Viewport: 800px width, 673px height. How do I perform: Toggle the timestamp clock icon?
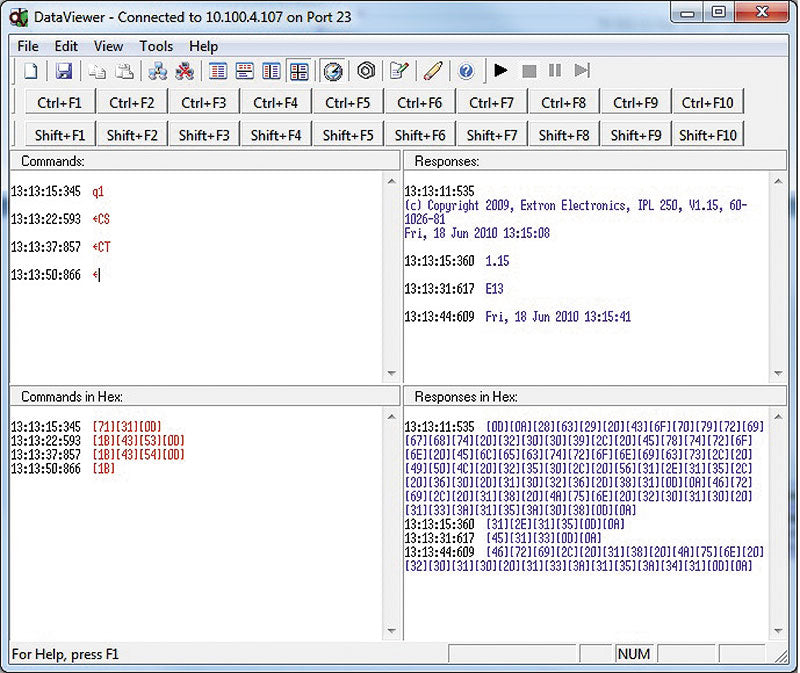tap(333, 71)
